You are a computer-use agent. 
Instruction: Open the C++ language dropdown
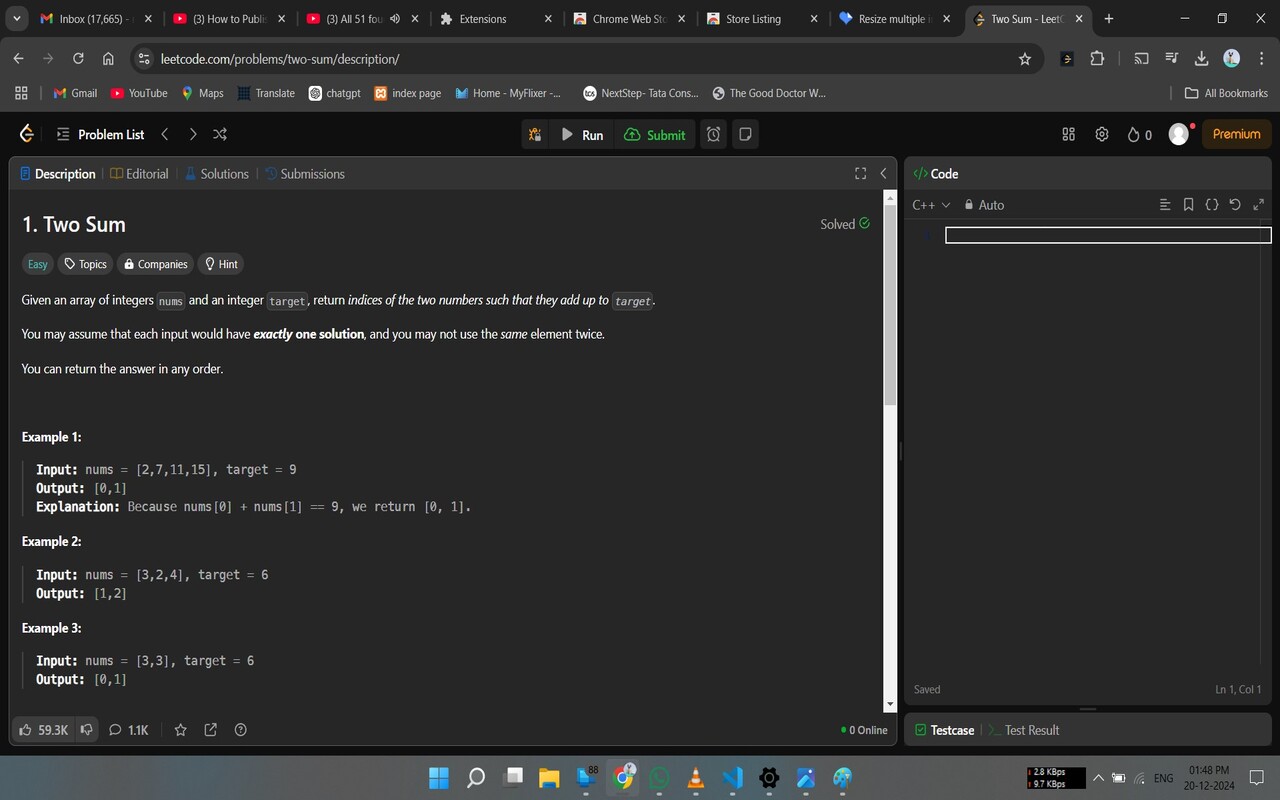(x=930, y=204)
